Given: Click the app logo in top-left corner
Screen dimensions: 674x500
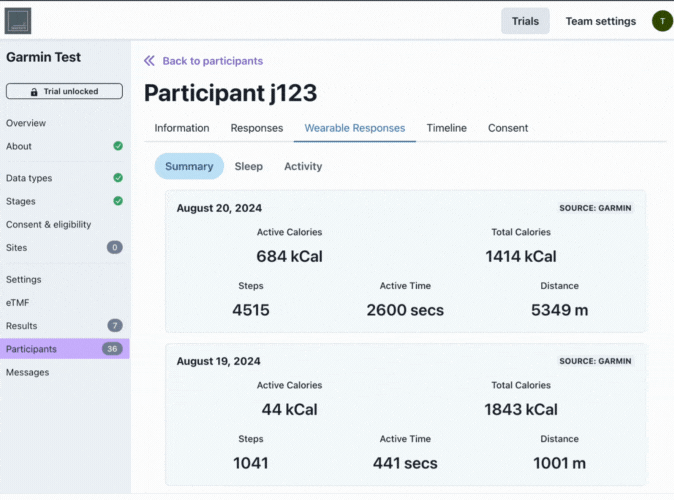Looking at the screenshot, I should [18, 21].
